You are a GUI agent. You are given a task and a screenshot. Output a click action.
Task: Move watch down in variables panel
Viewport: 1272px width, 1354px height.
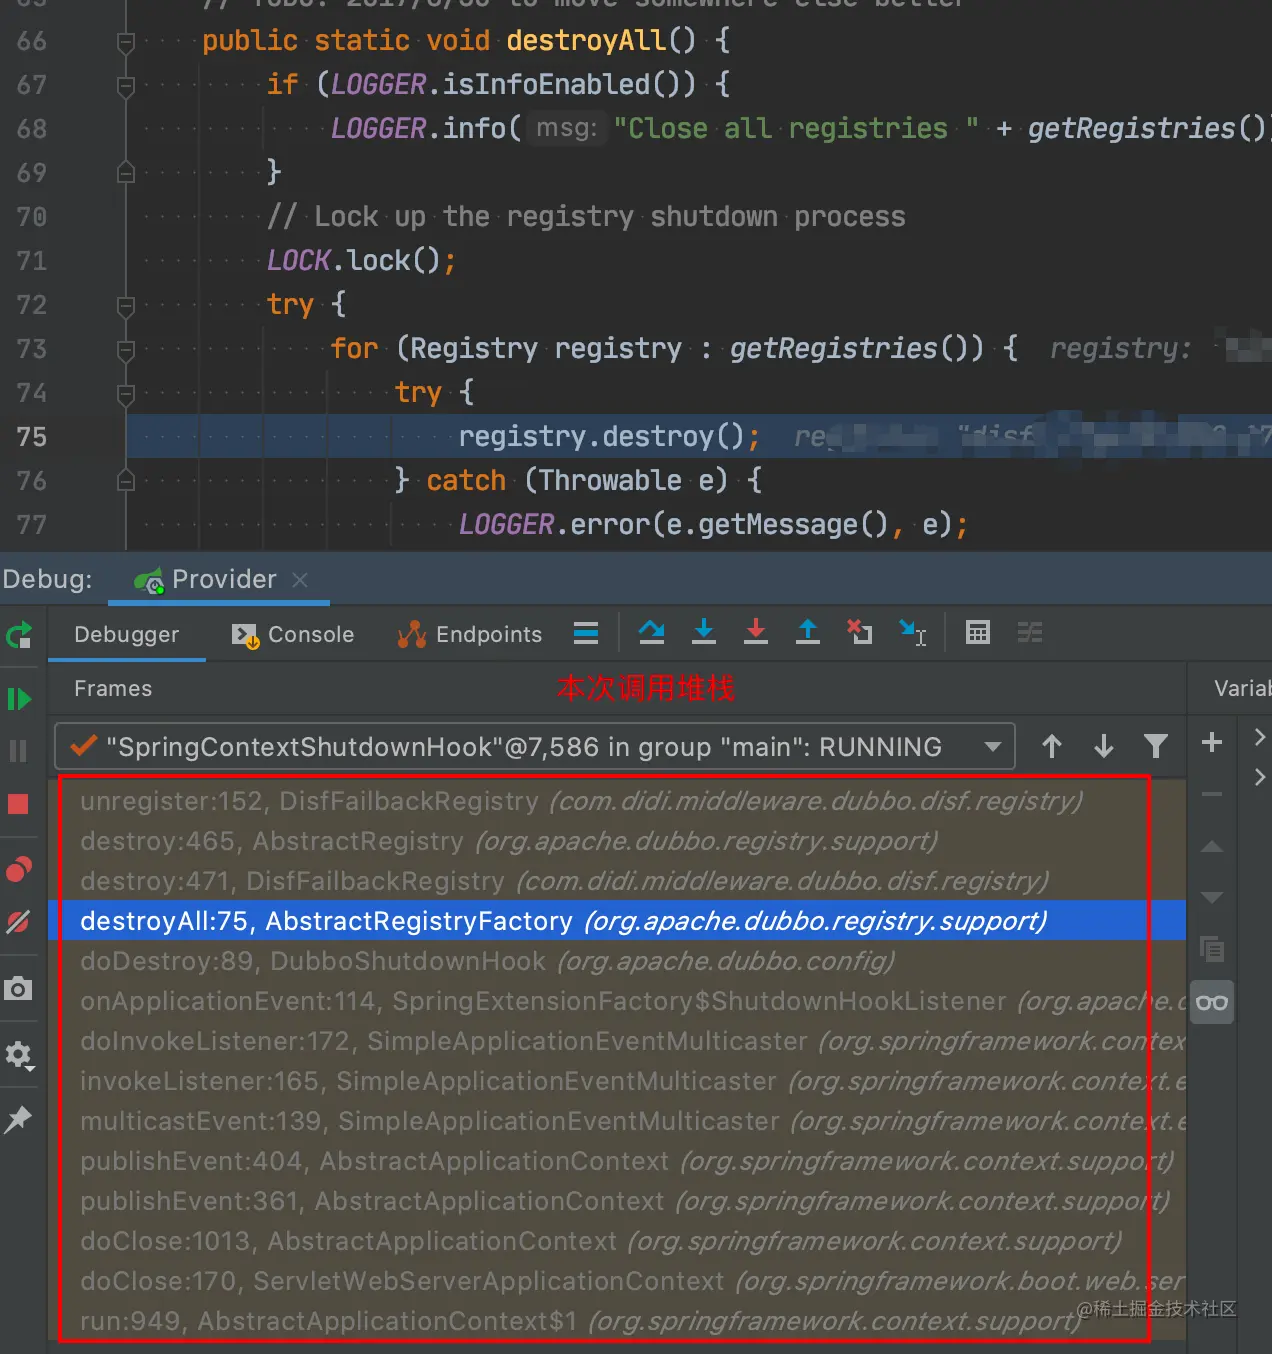pyautogui.click(x=1212, y=897)
